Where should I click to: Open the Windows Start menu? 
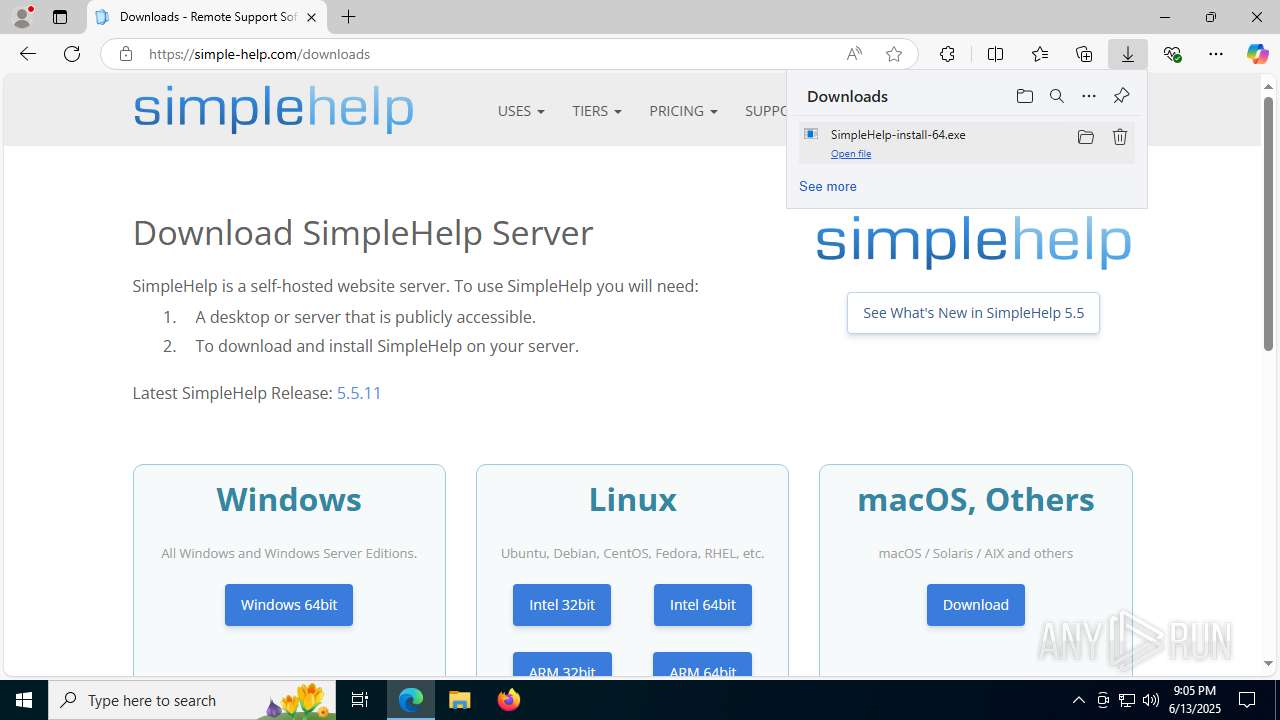pos(24,700)
